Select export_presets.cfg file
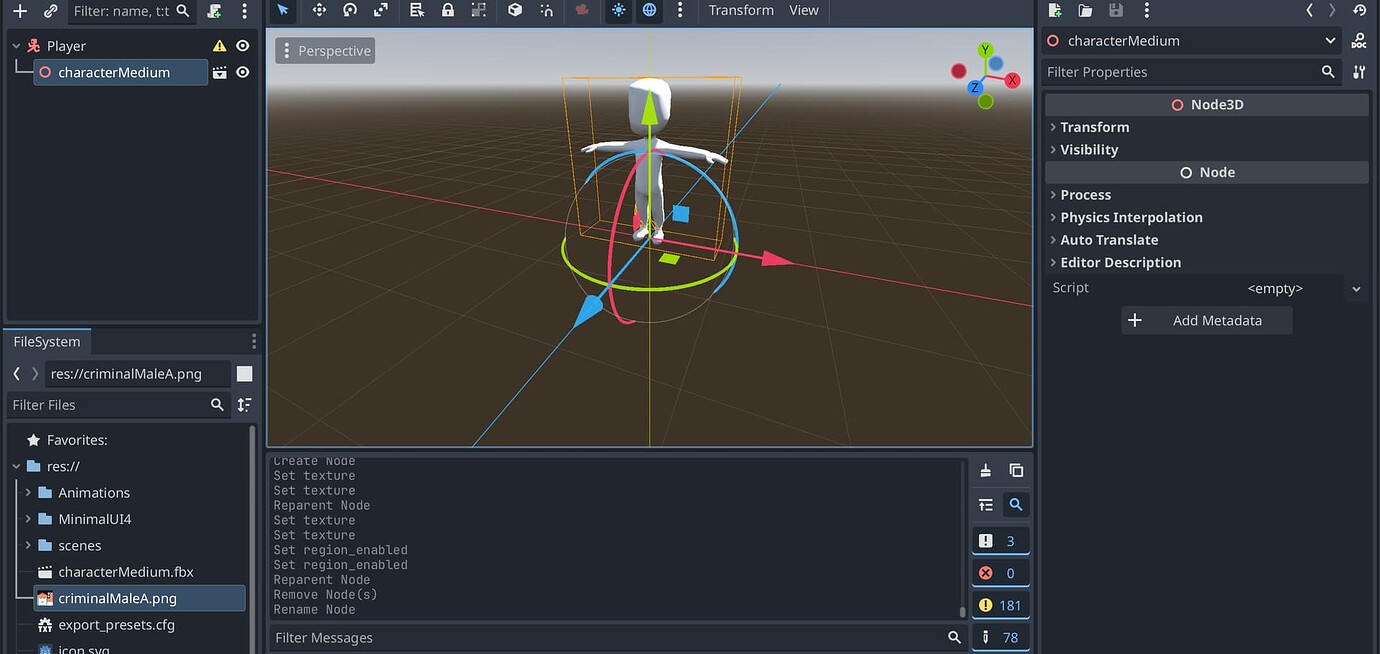This screenshot has width=1380, height=654. [116, 625]
